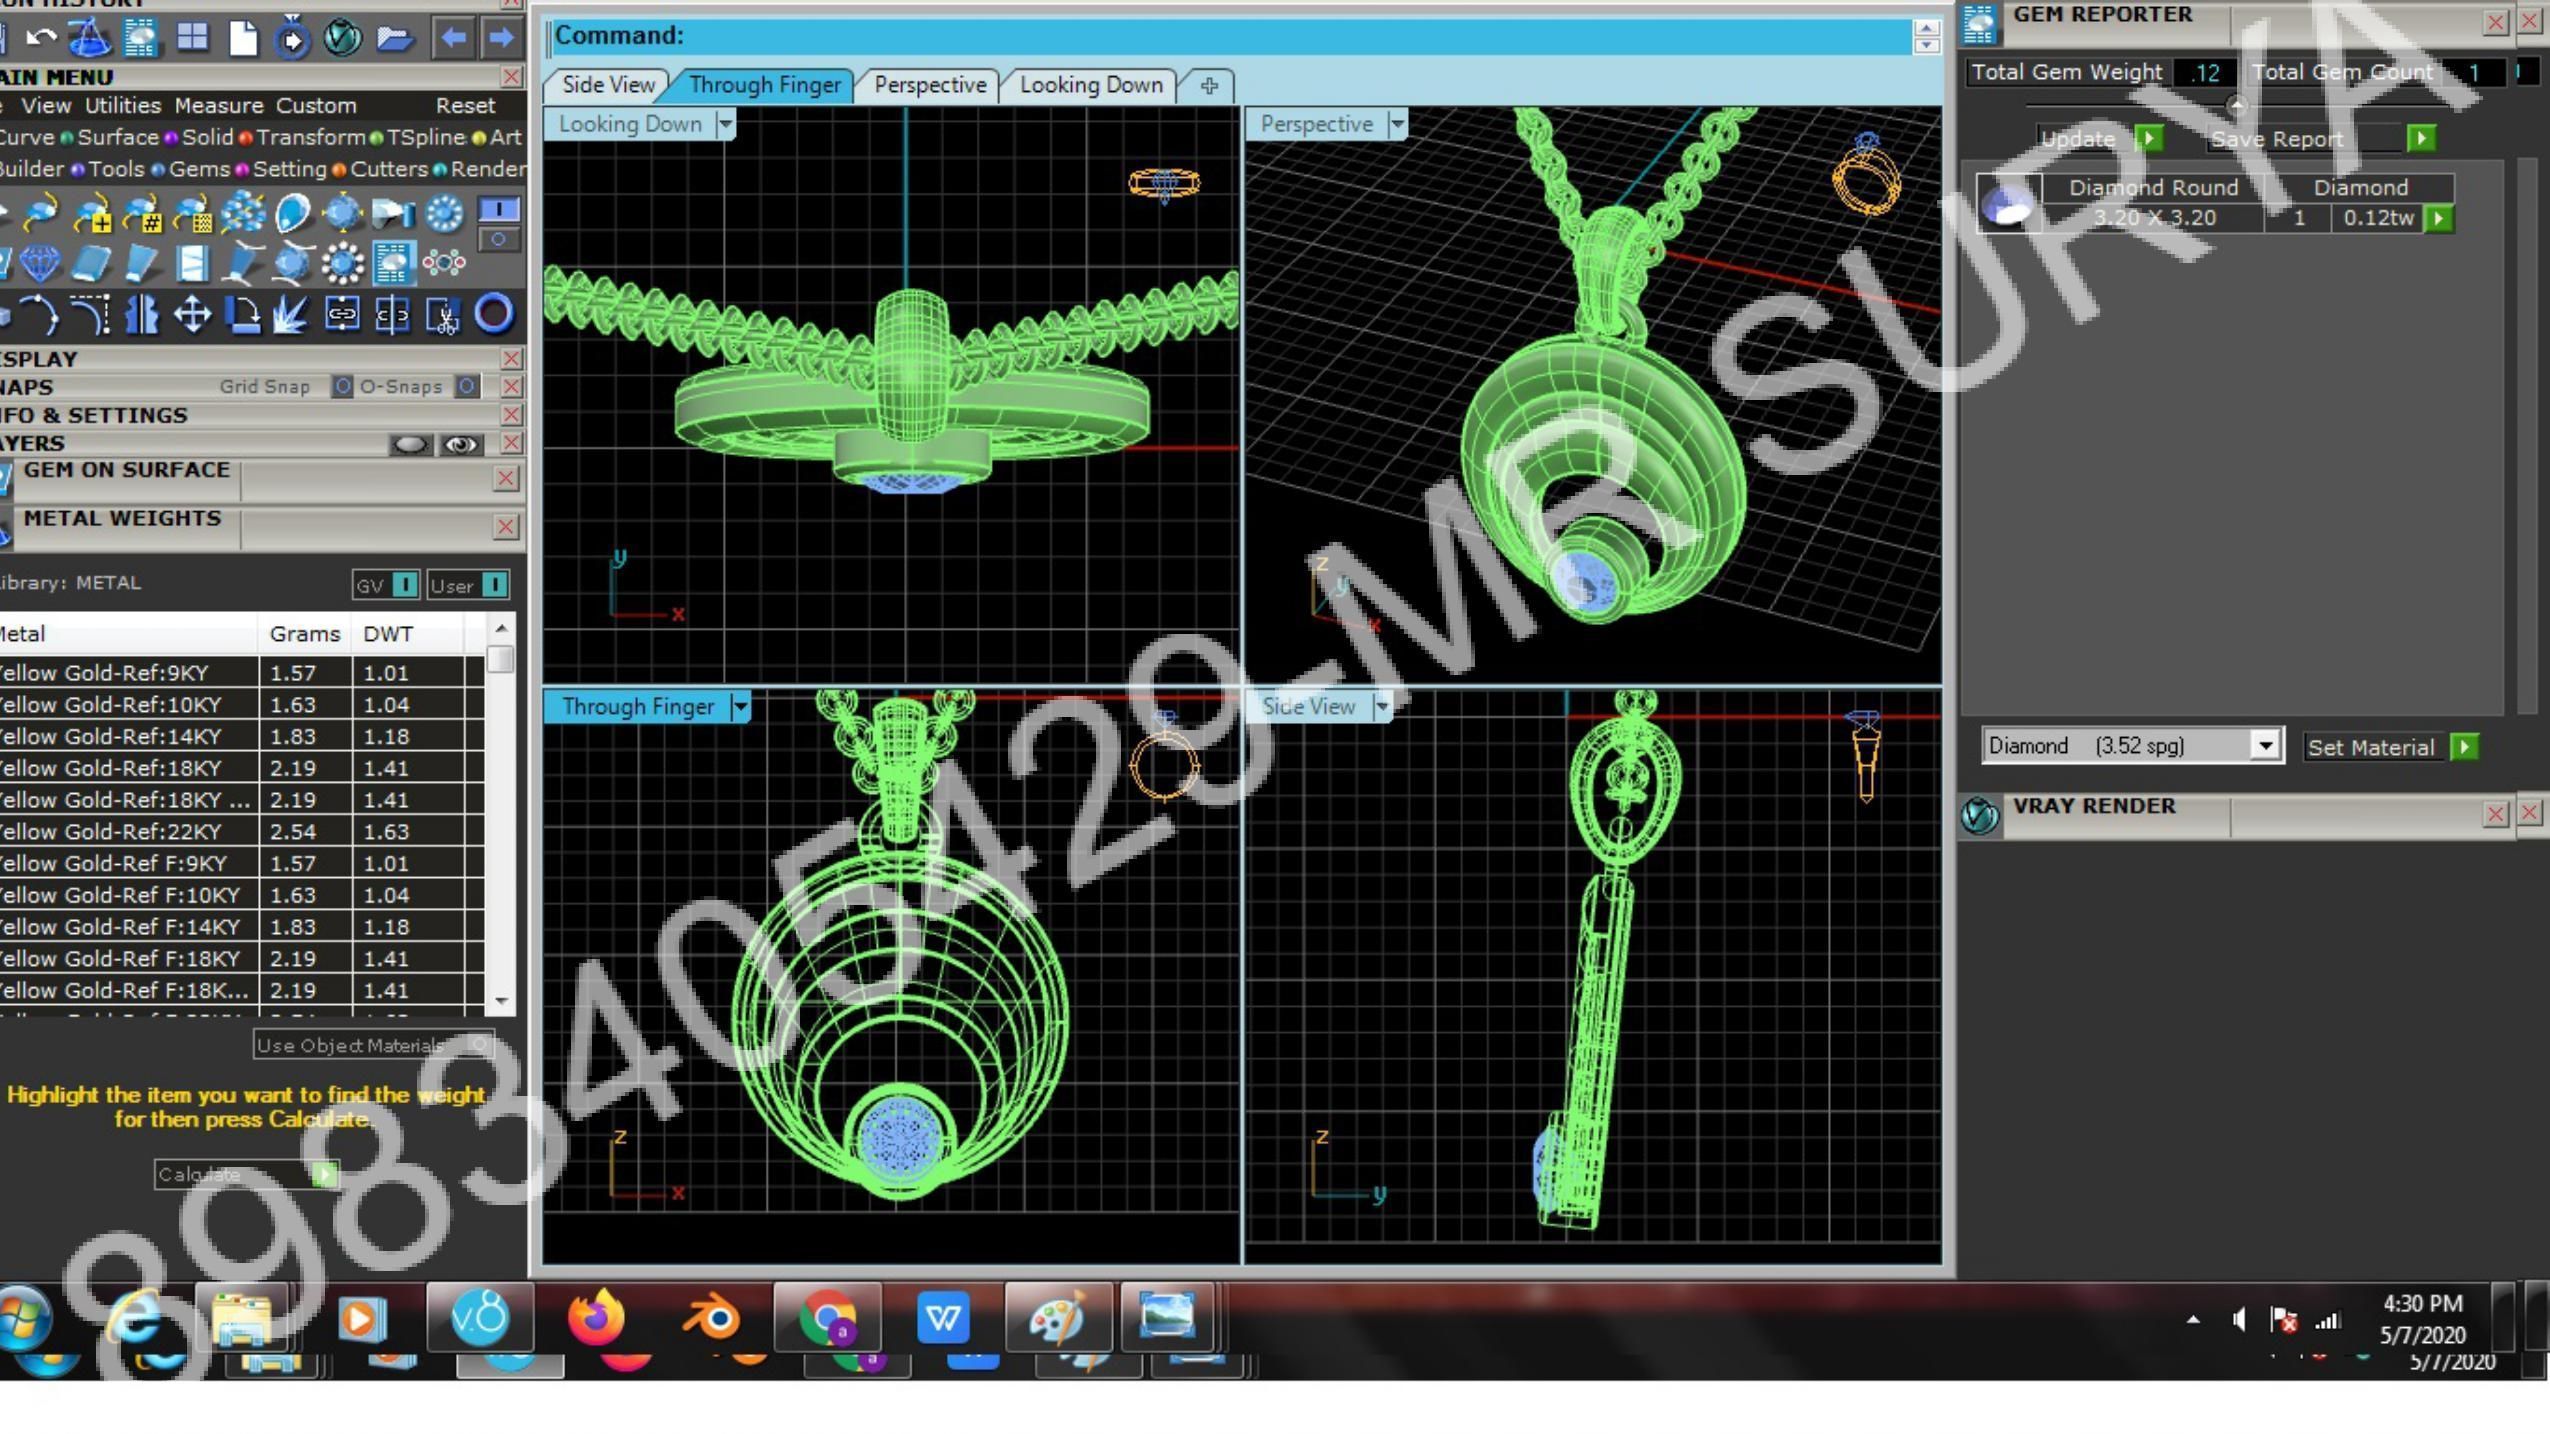Select the round gem with arrows icon
The image size is (2550, 1434).
click(343, 213)
